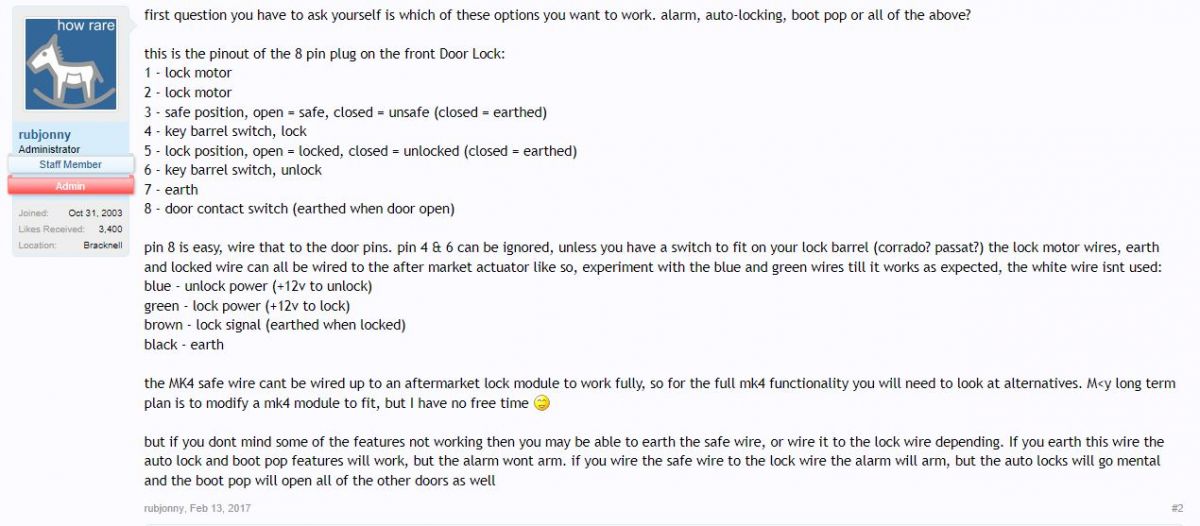Click the Administrator user title
The image size is (1200, 526).
tap(49, 150)
